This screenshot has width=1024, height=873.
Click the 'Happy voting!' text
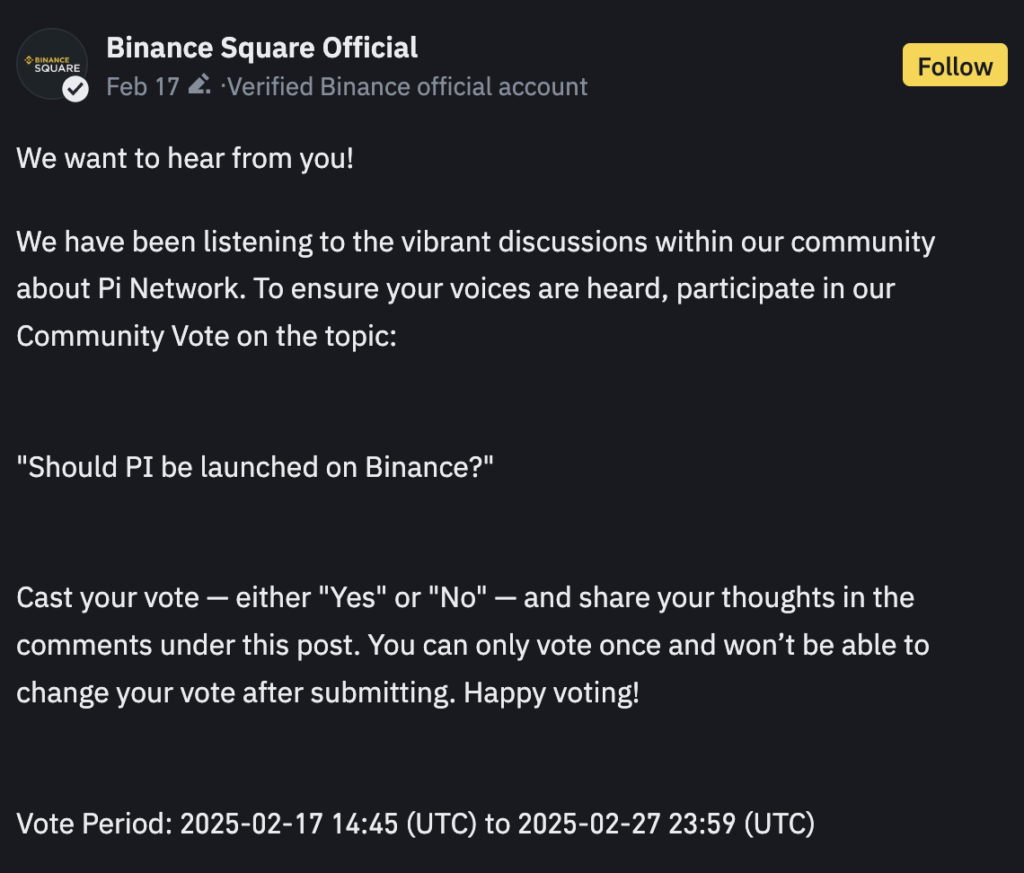[x=551, y=693]
